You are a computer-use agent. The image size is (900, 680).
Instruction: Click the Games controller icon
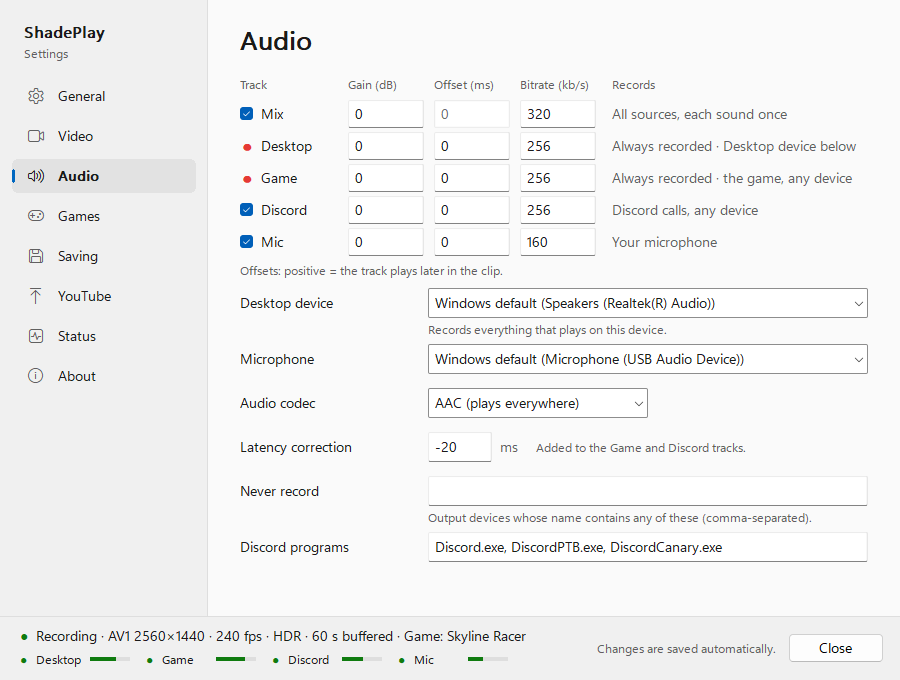coord(36,216)
